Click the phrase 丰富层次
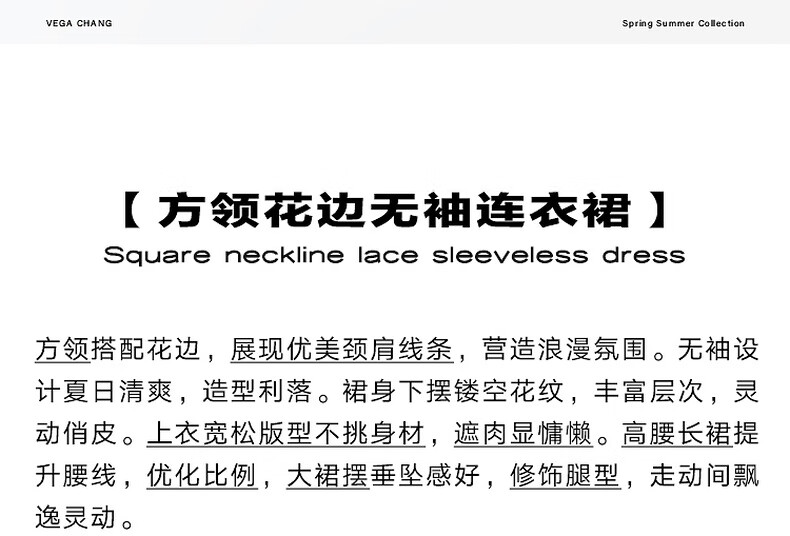Viewport: 790px width, 536px height. pos(649,391)
